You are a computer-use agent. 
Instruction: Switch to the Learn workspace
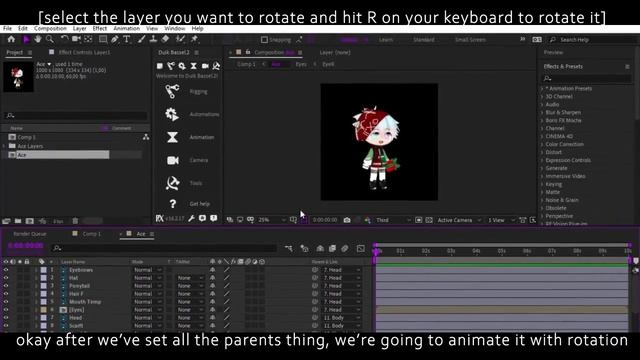pyautogui.click(x=386, y=40)
